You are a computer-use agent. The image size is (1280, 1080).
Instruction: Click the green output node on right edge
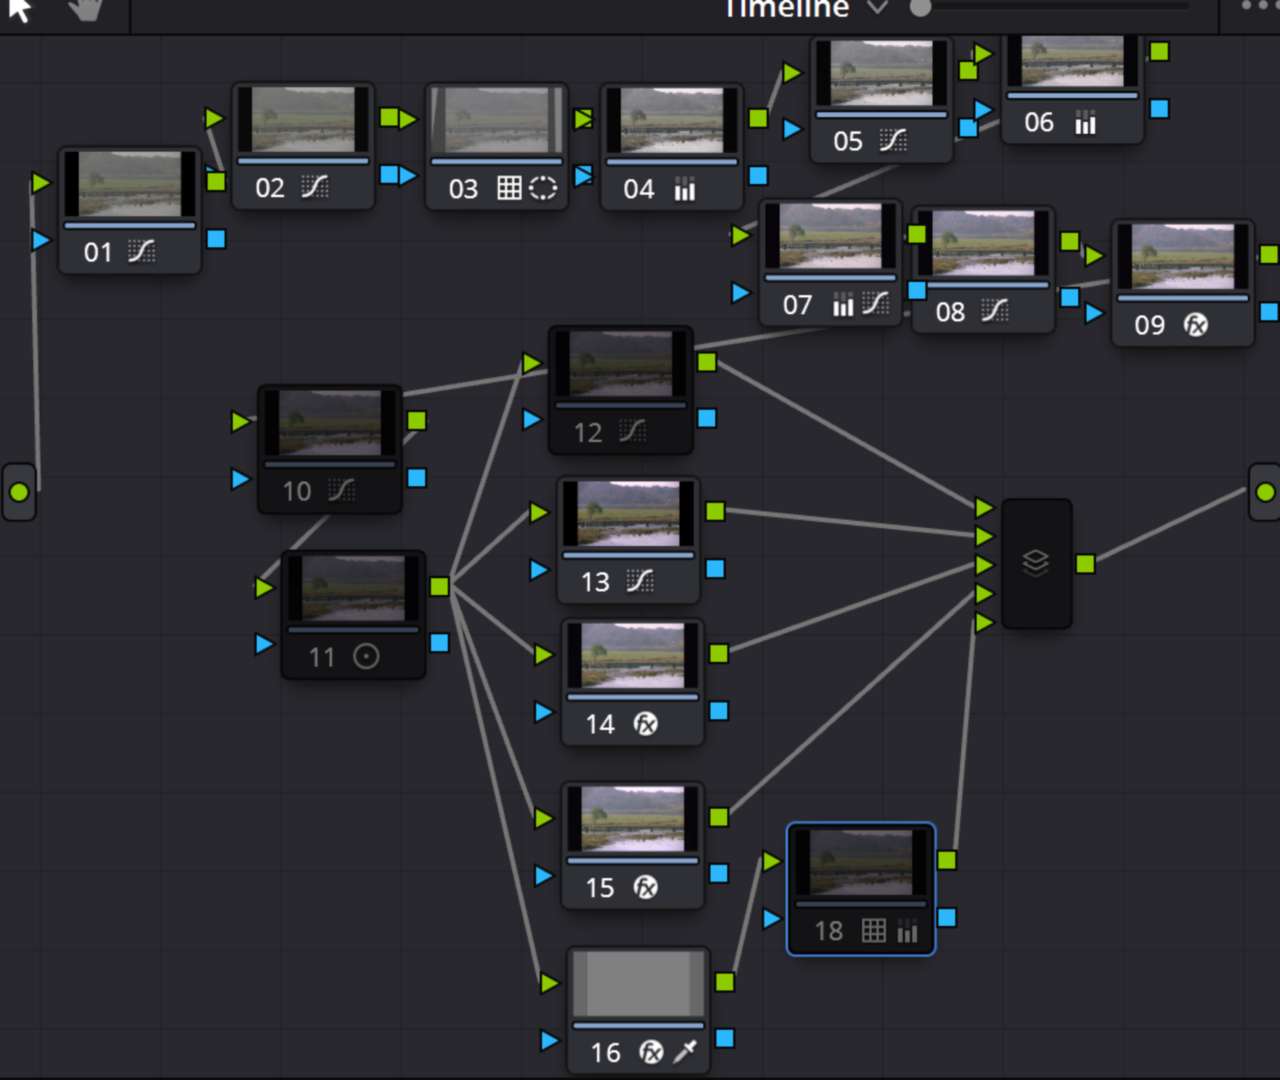tap(1265, 492)
